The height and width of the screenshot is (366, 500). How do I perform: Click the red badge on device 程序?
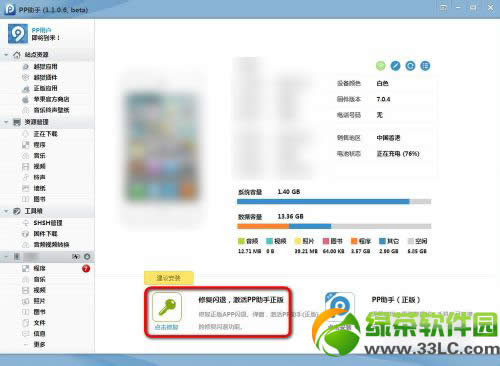[x=86, y=268]
